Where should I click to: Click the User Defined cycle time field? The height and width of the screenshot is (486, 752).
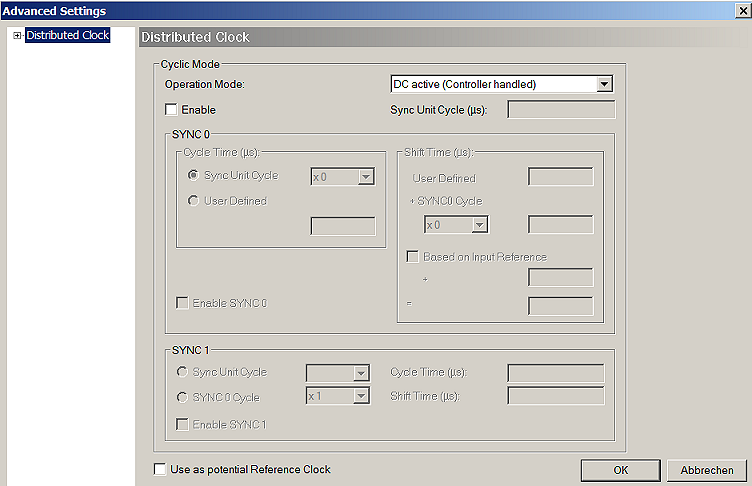(343, 226)
